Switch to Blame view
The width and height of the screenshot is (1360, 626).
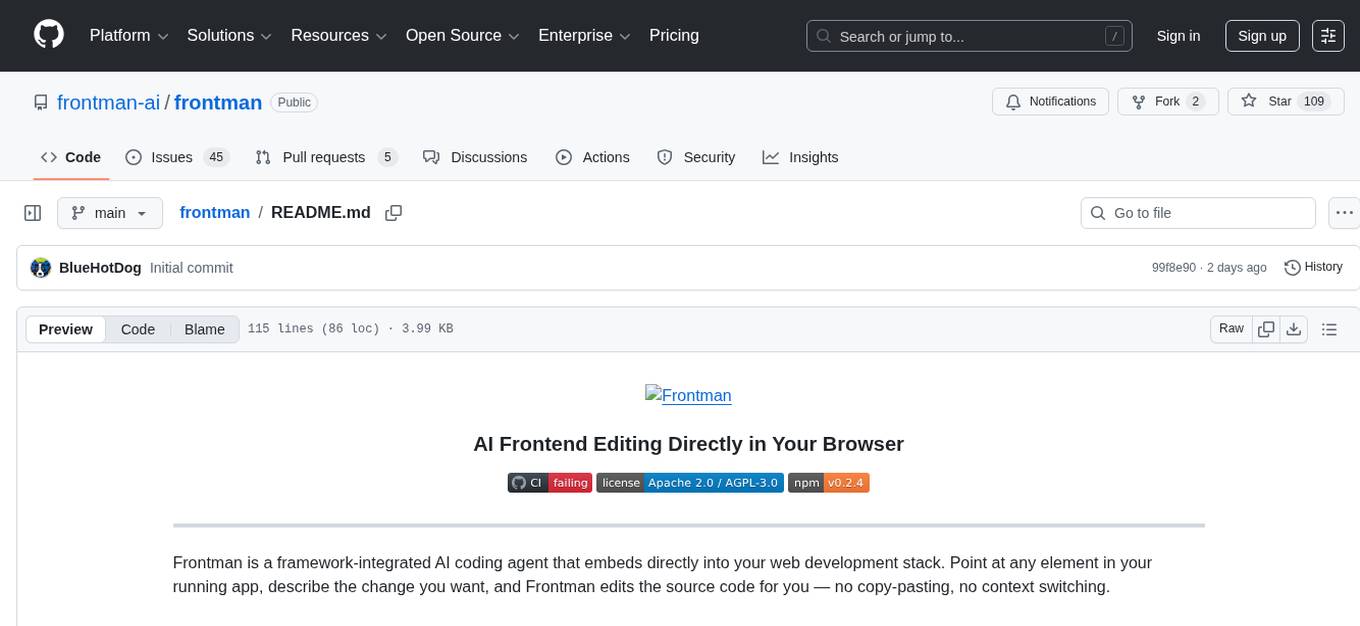[204, 329]
